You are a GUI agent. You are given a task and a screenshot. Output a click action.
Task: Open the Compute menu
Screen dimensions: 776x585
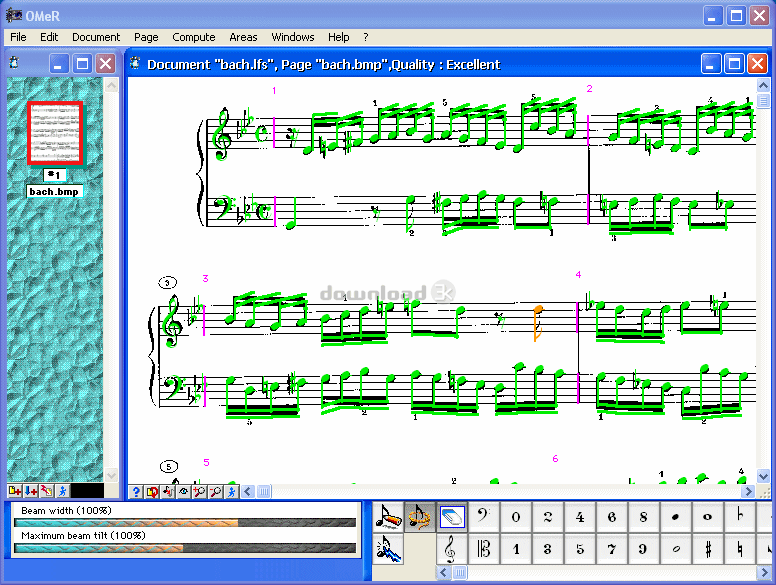point(194,37)
